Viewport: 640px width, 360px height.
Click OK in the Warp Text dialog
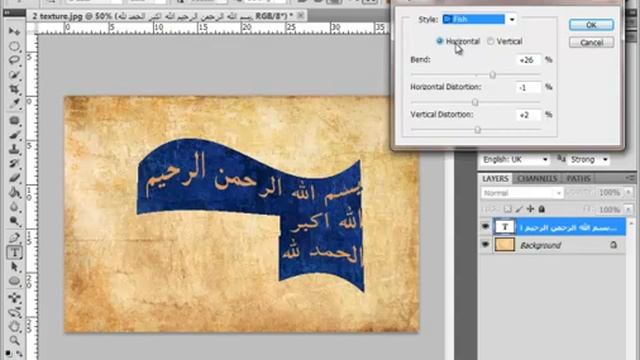pos(591,25)
